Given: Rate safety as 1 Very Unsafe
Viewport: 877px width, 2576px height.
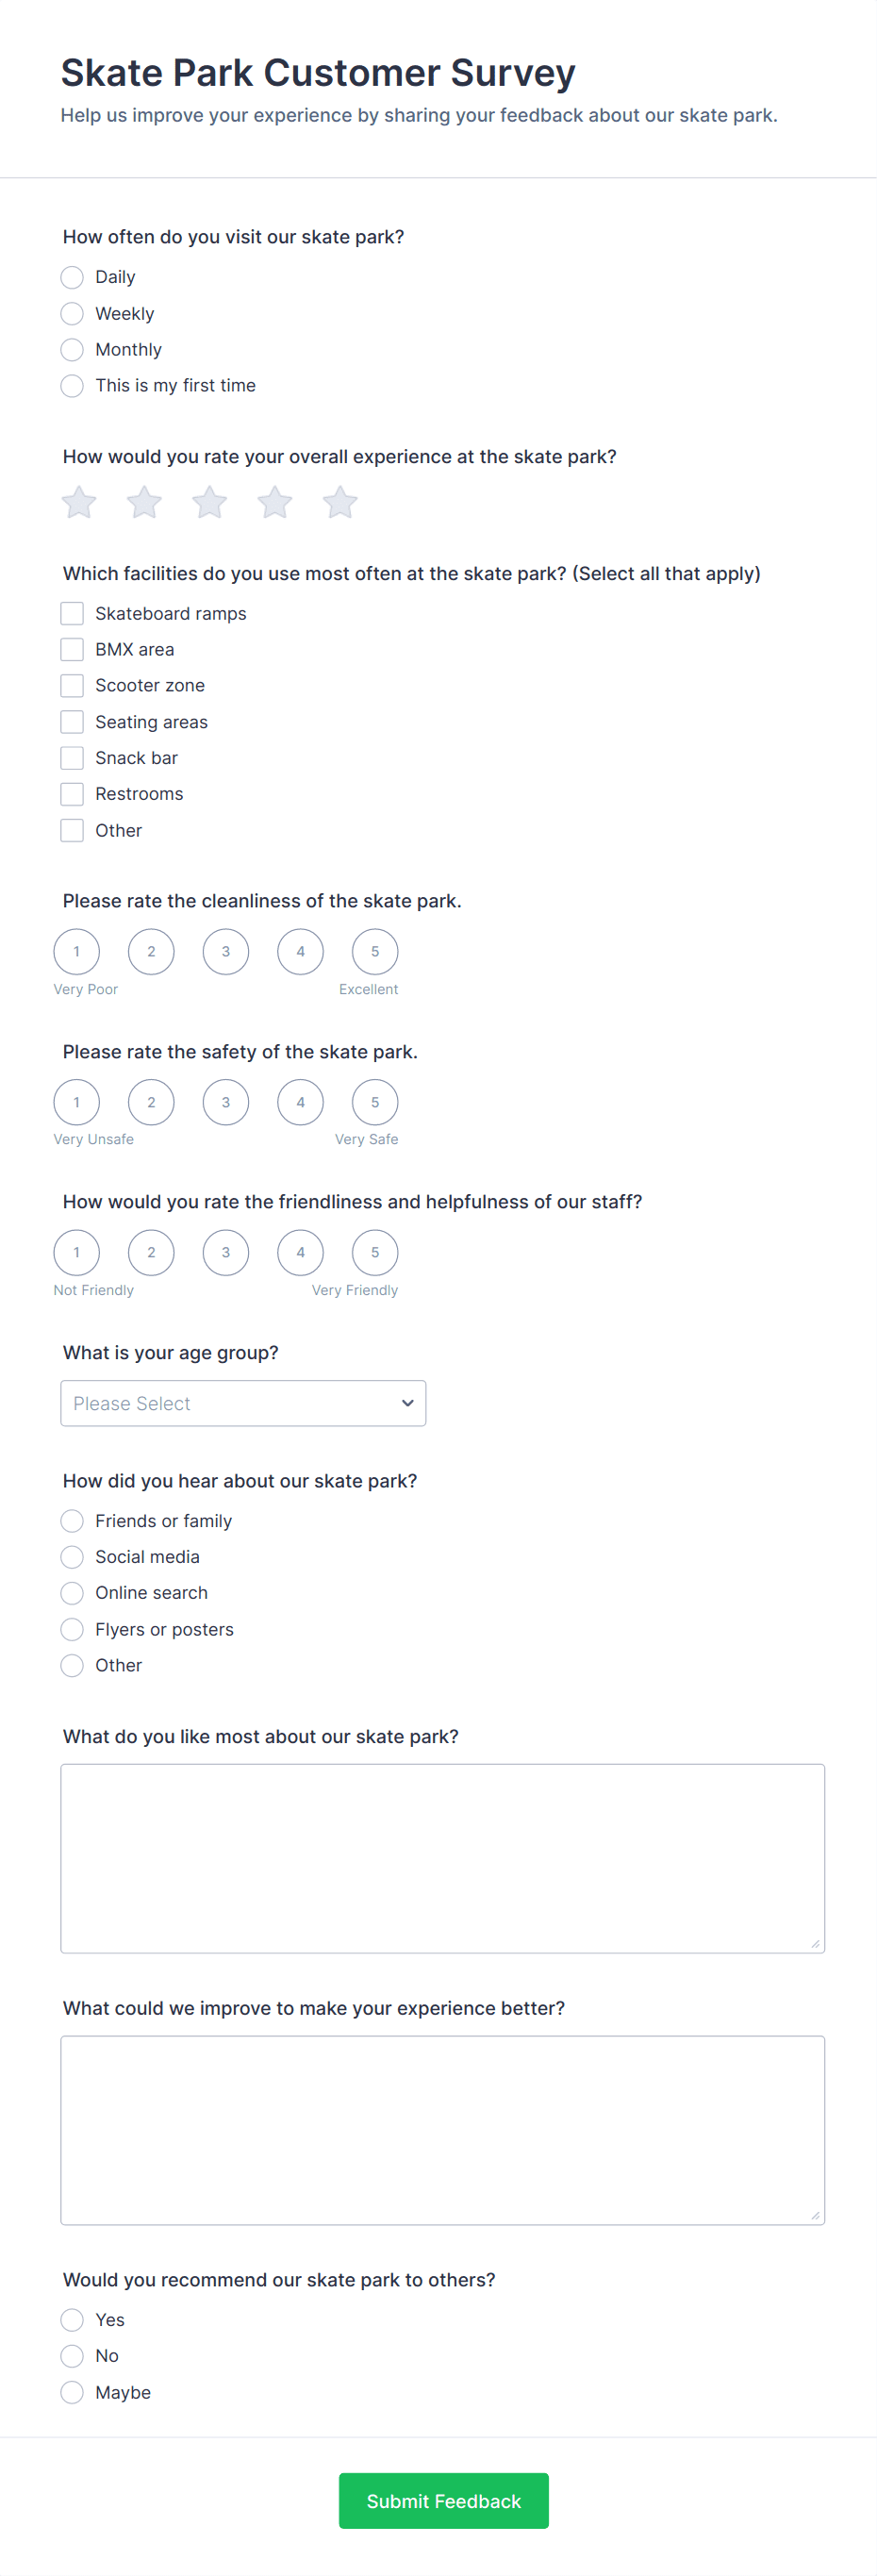Looking at the screenshot, I should coord(77,1102).
